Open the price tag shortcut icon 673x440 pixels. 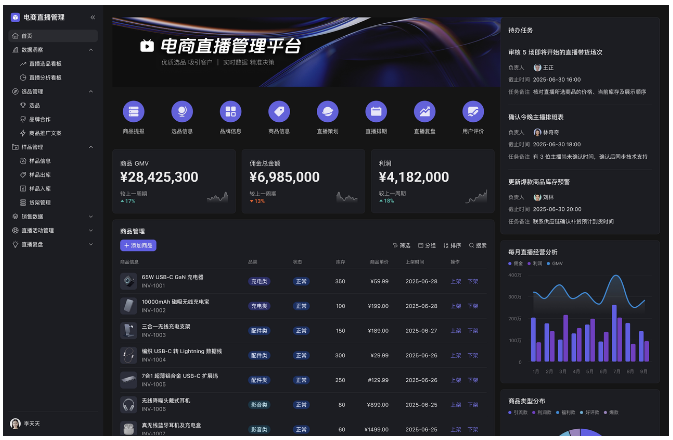[279, 112]
